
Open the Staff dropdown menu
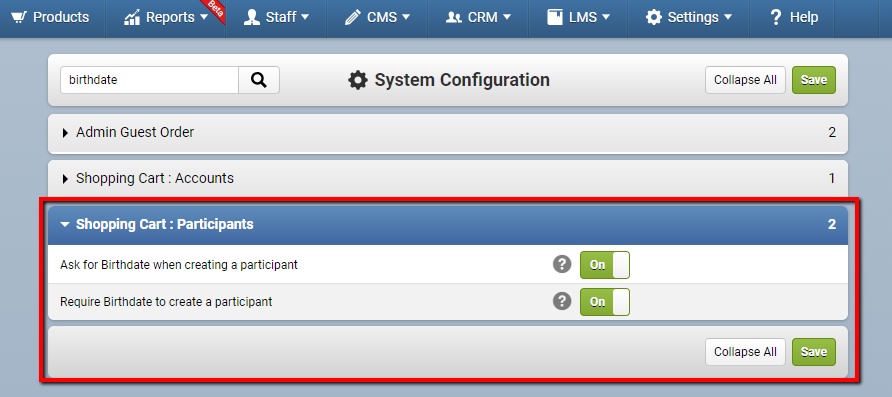point(276,18)
